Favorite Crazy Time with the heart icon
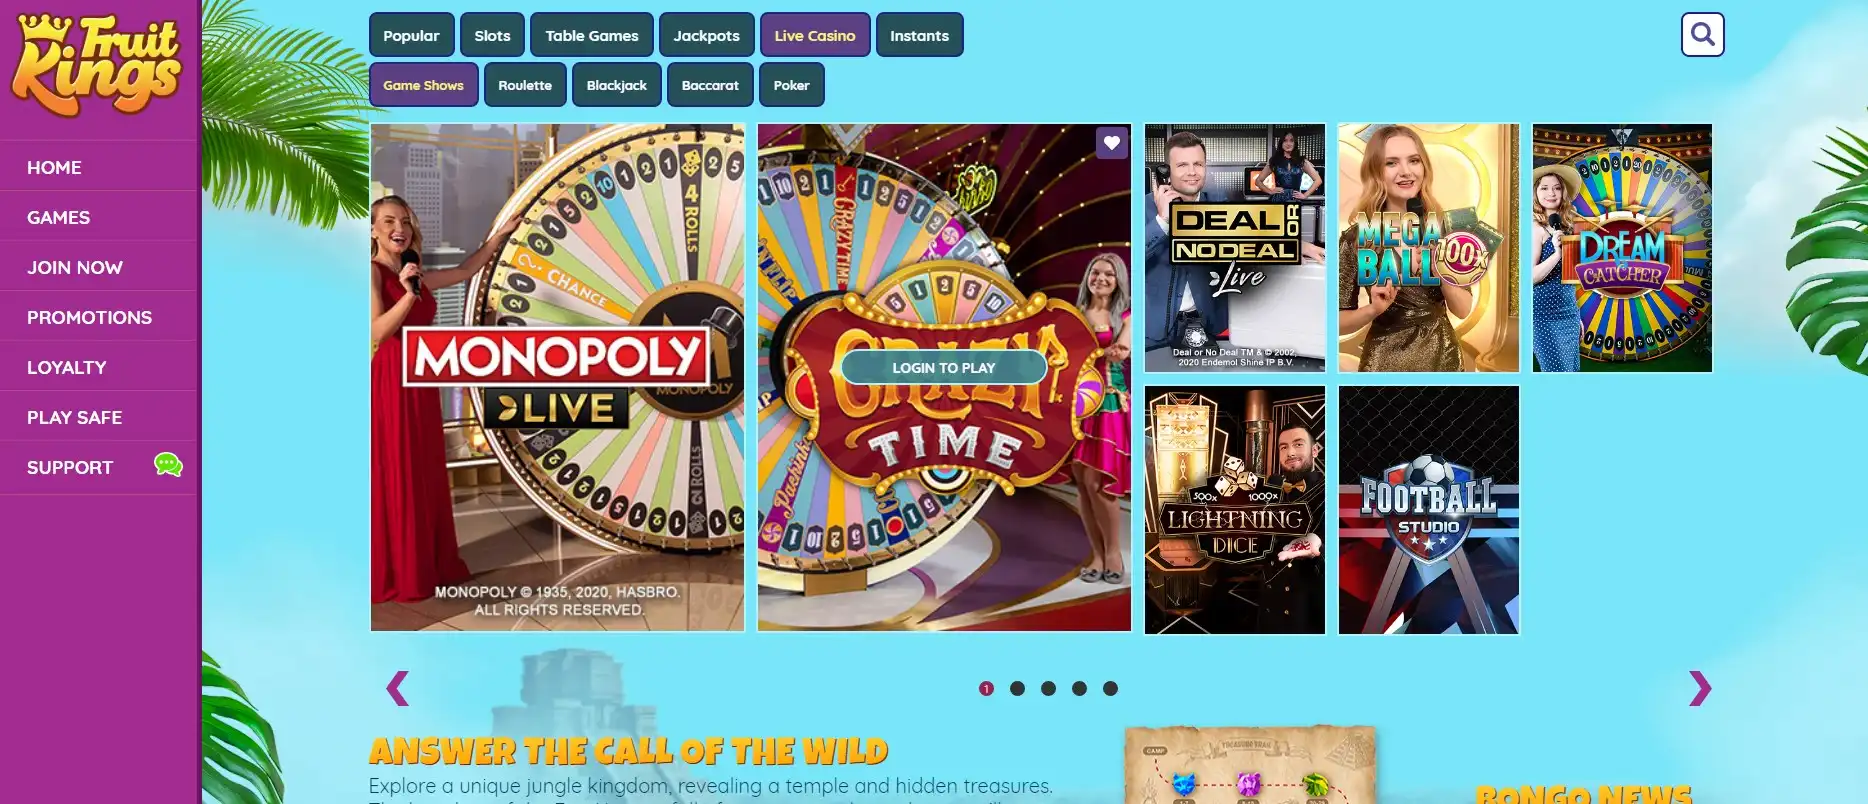This screenshot has width=1868, height=804. pyautogui.click(x=1112, y=143)
